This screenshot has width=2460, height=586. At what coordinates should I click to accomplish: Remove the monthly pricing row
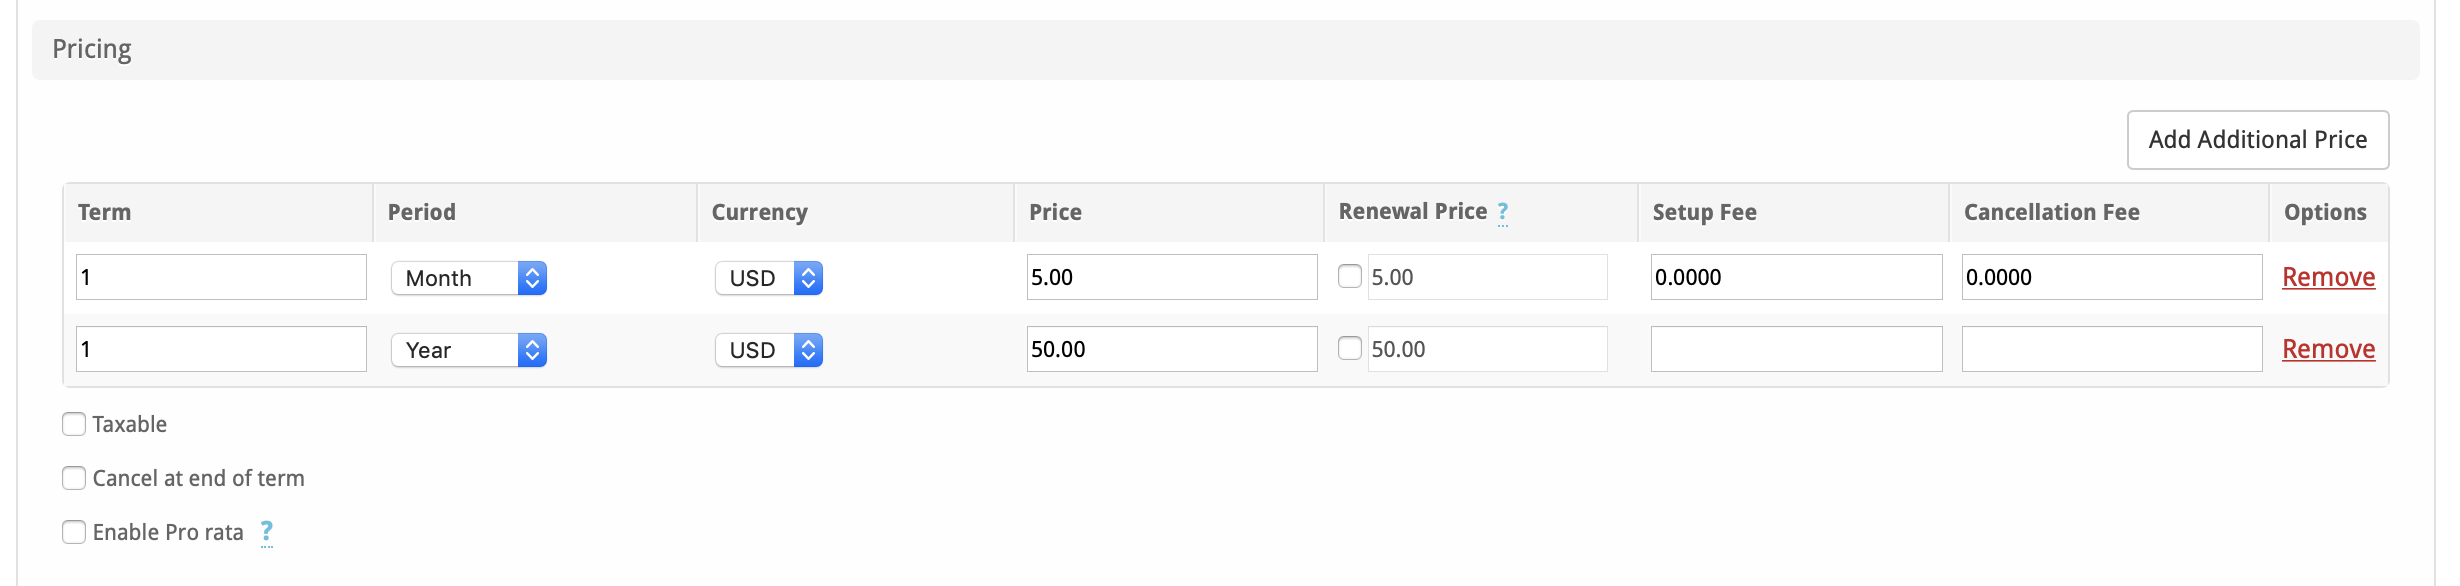click(2328, 277)
